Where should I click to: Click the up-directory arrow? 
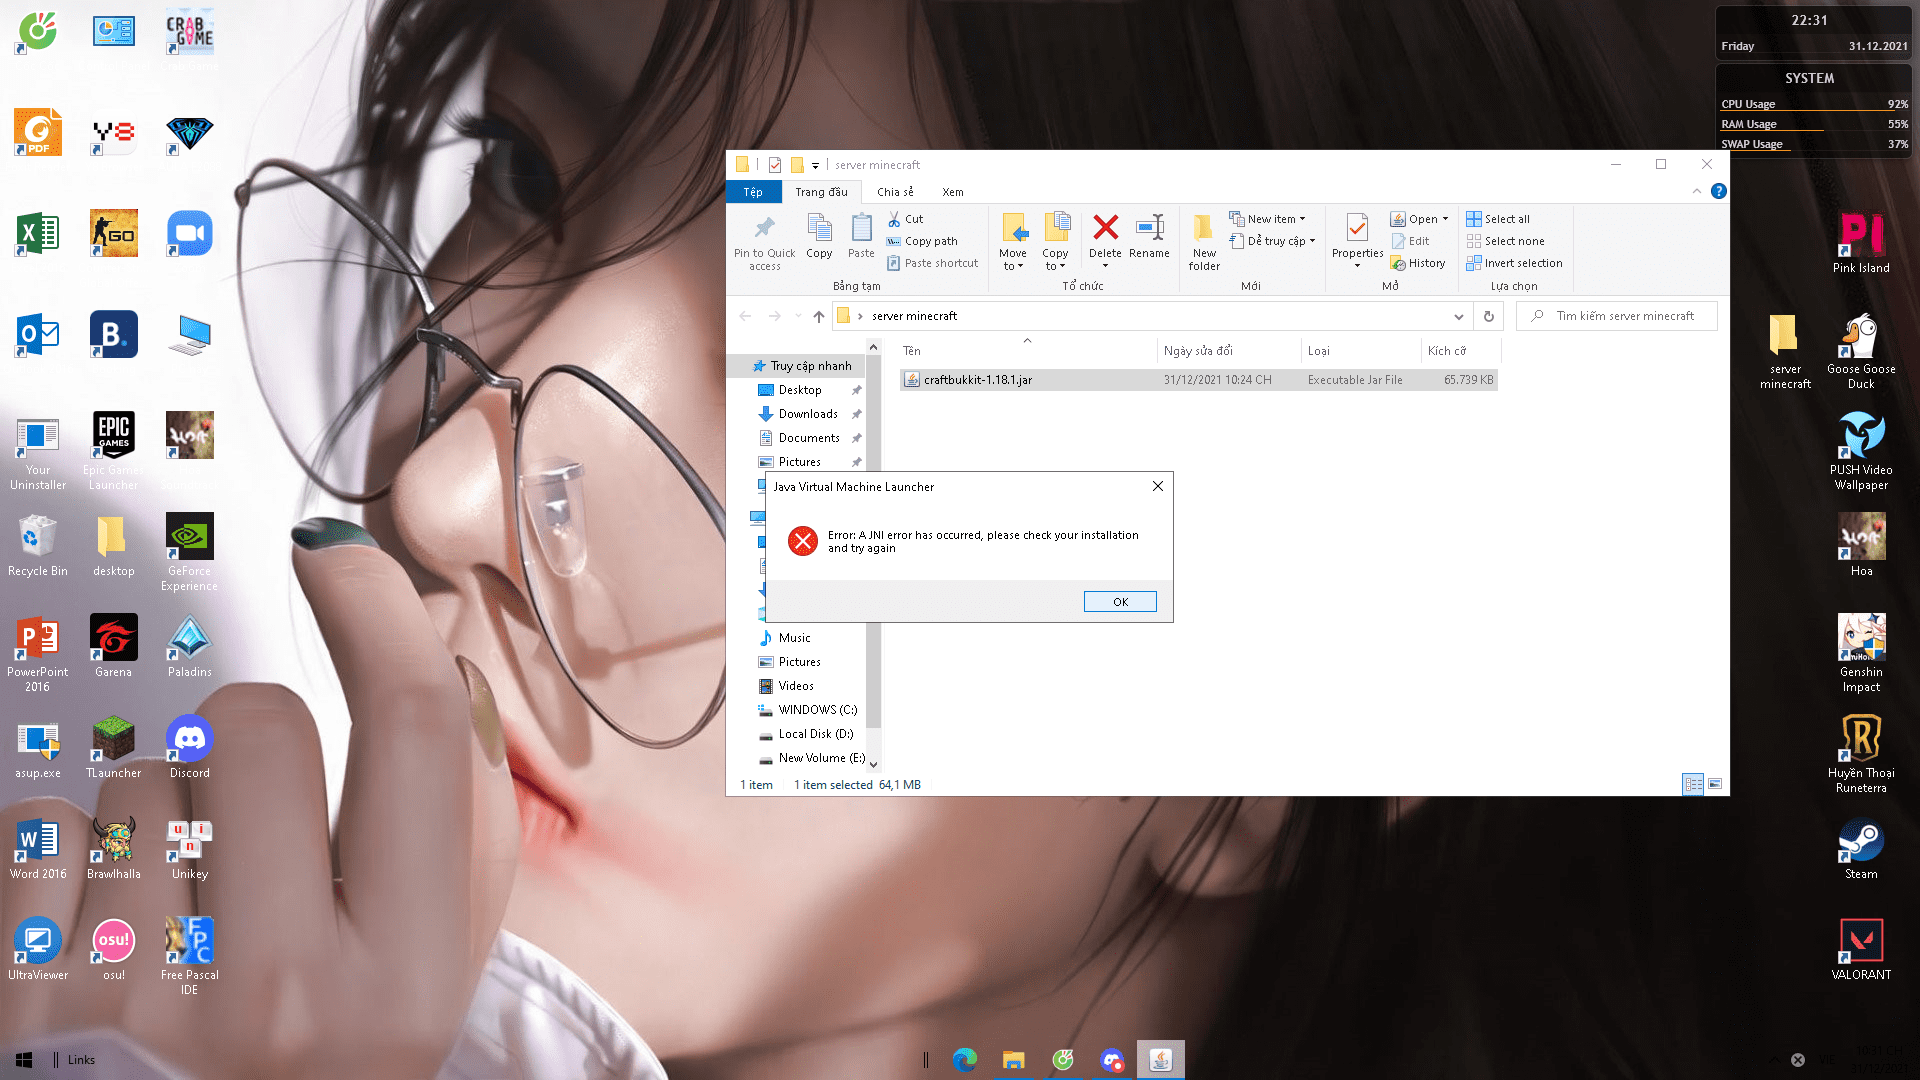(818, 316)
